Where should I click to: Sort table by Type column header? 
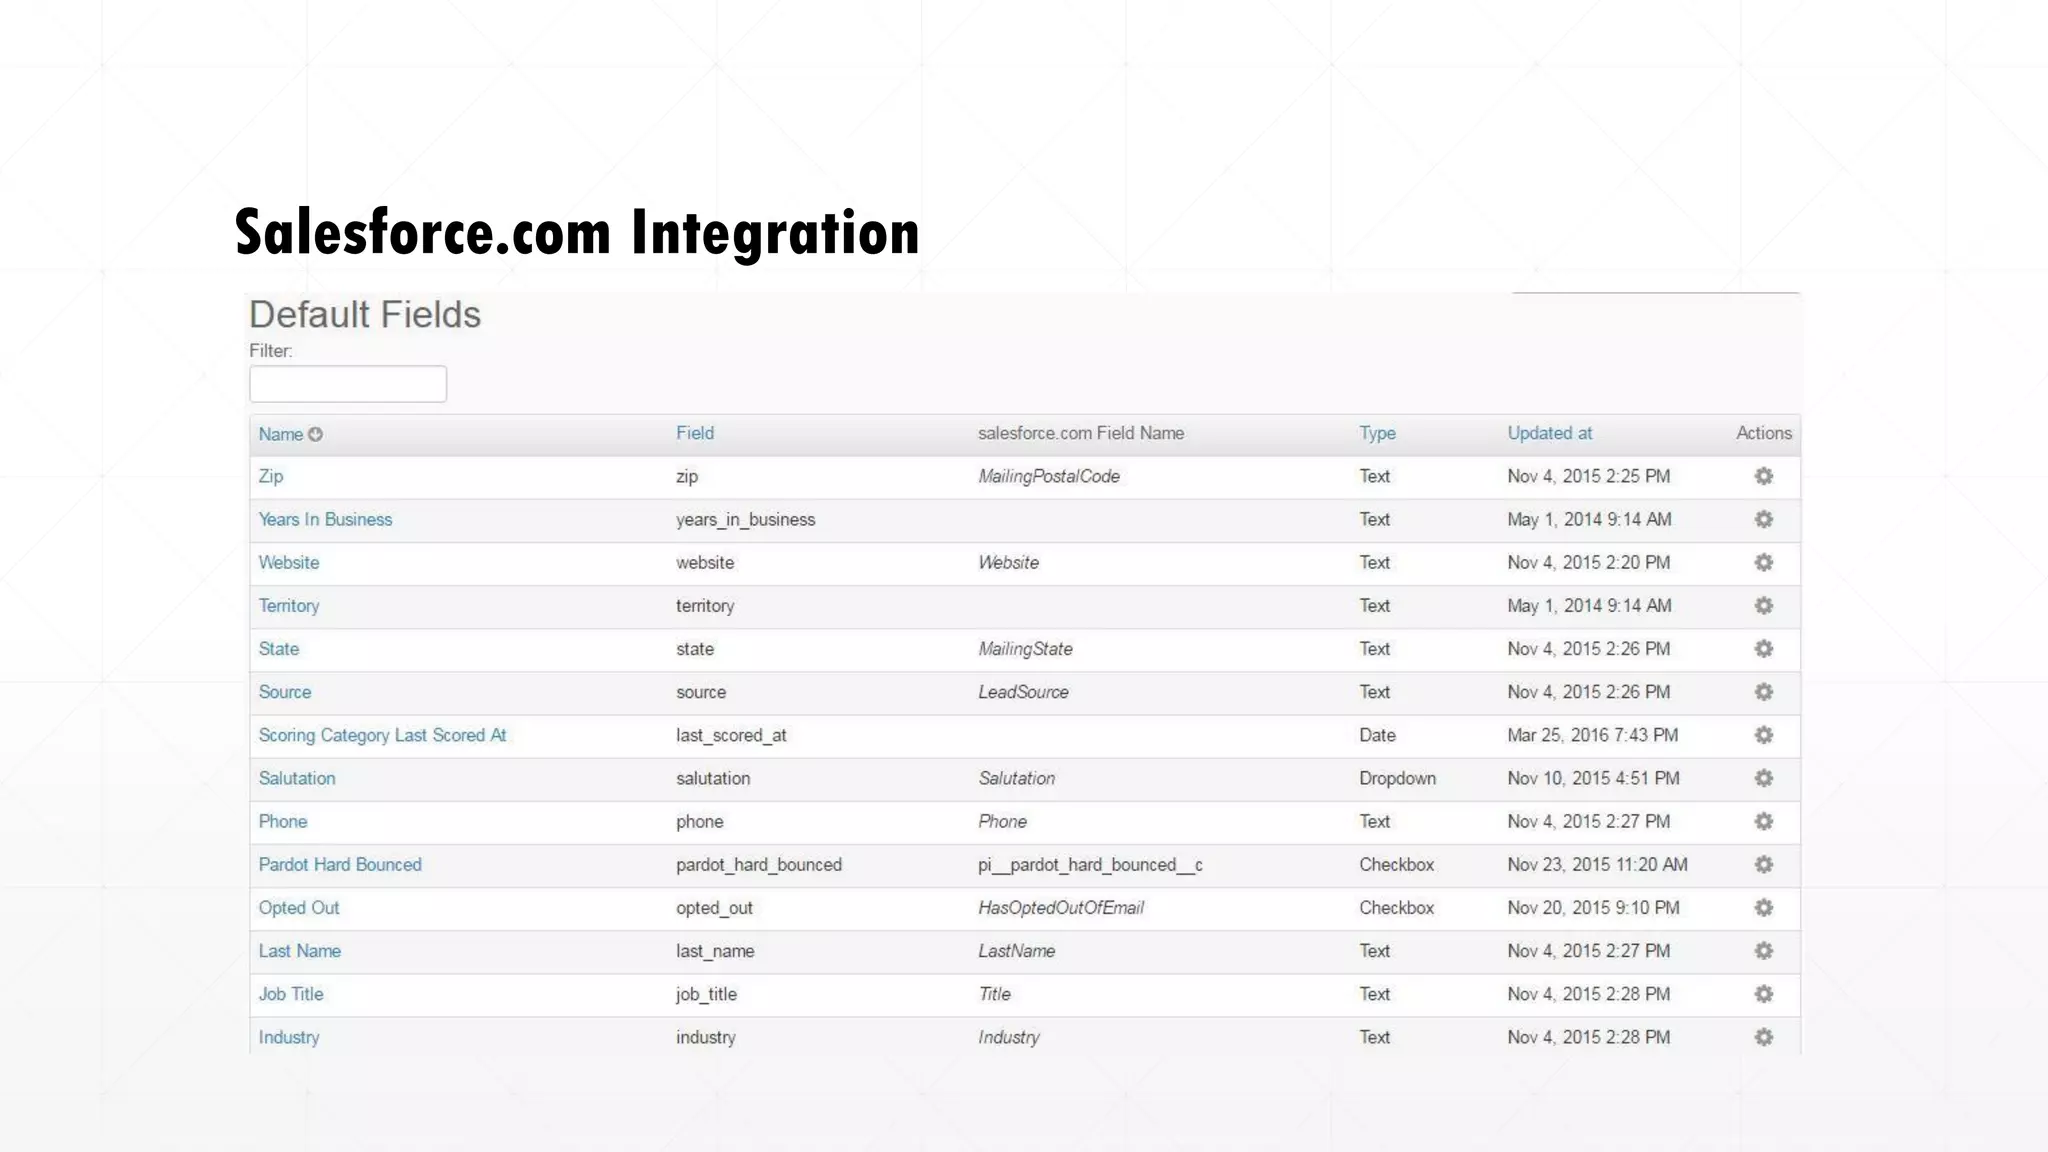[1377, 433]
